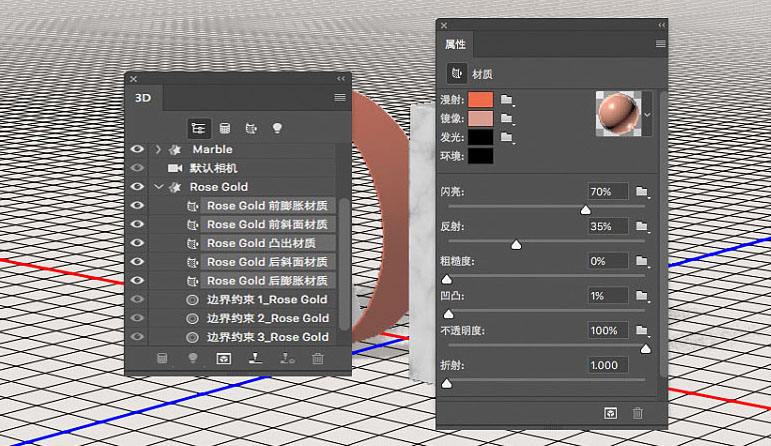Toggle visibility of Rose Gold 后膨胀材质
This screenshot has height=446, width=771.
(137, 280)
